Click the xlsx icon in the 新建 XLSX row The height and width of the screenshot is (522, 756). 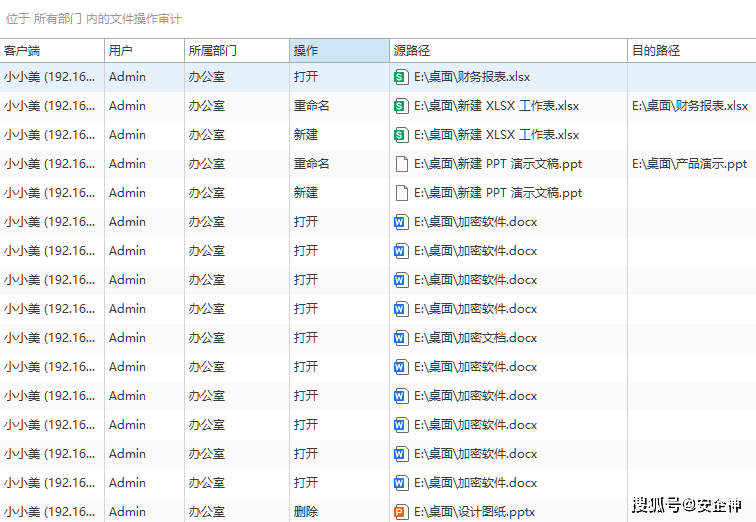click(x=401, y=134)
